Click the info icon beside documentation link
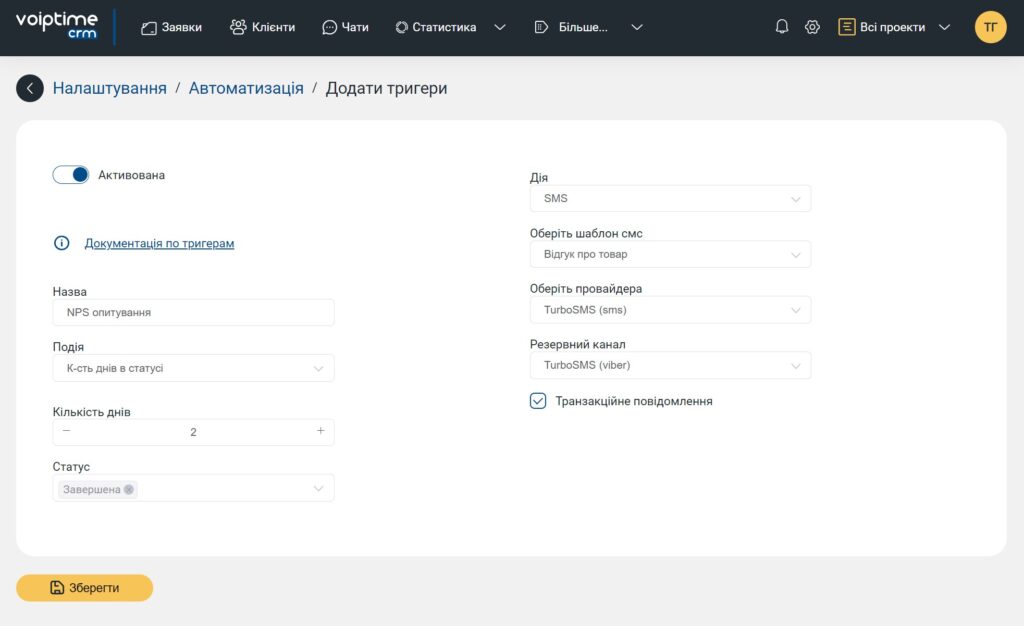Viewport: 1024px width, 626px height. point(61,243)
